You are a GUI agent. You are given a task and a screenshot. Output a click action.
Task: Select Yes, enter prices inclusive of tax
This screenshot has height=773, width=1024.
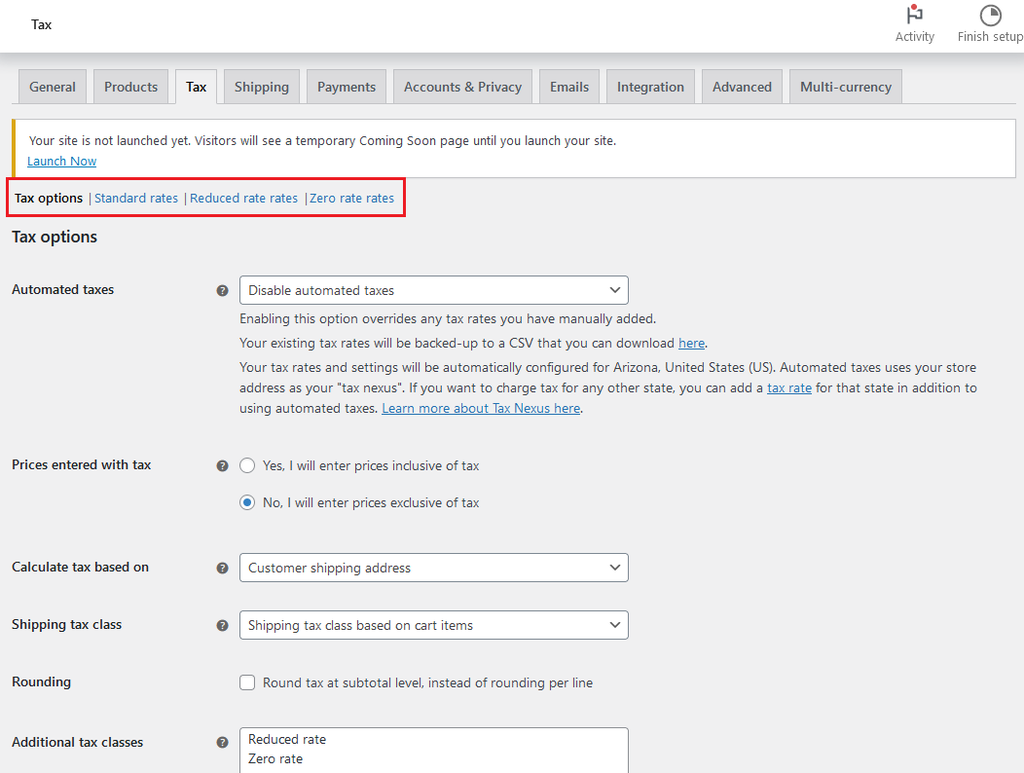click(248, 466)
